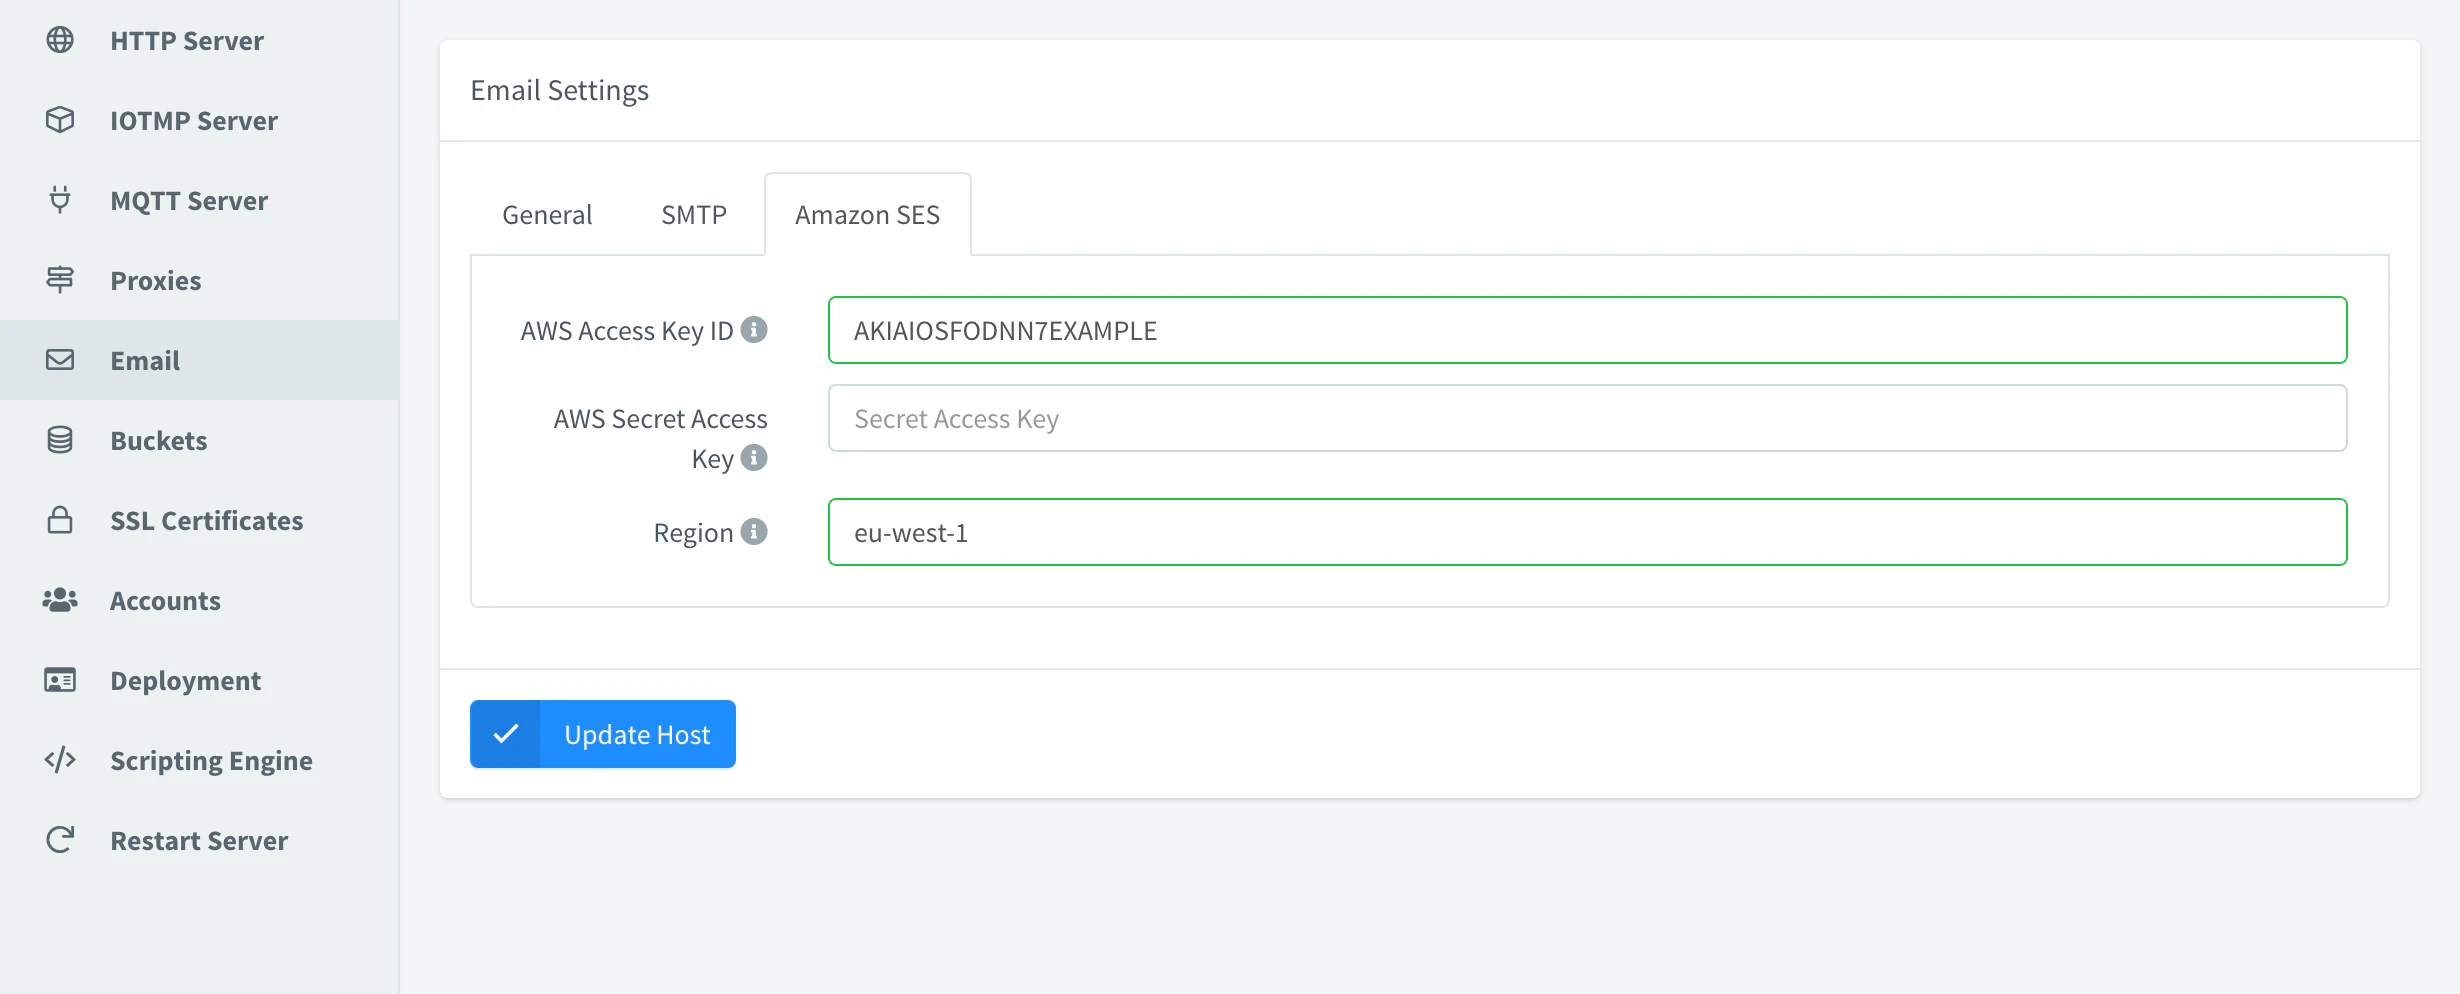
Task: Click the Email Settings heading
Action: pos(560,90)
